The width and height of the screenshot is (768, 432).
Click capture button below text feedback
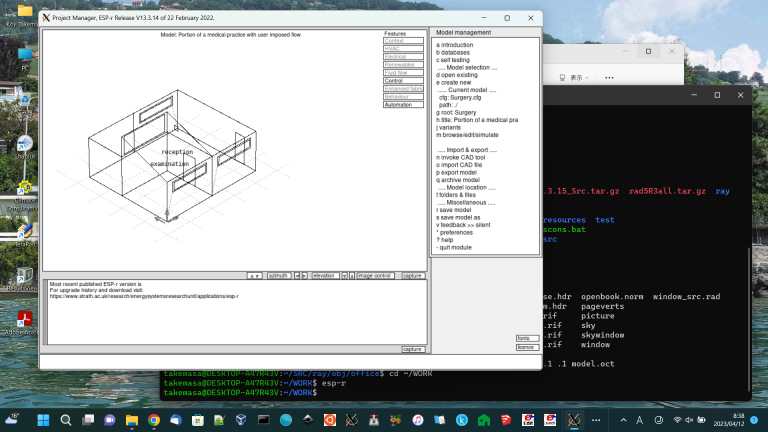point(412,349)
